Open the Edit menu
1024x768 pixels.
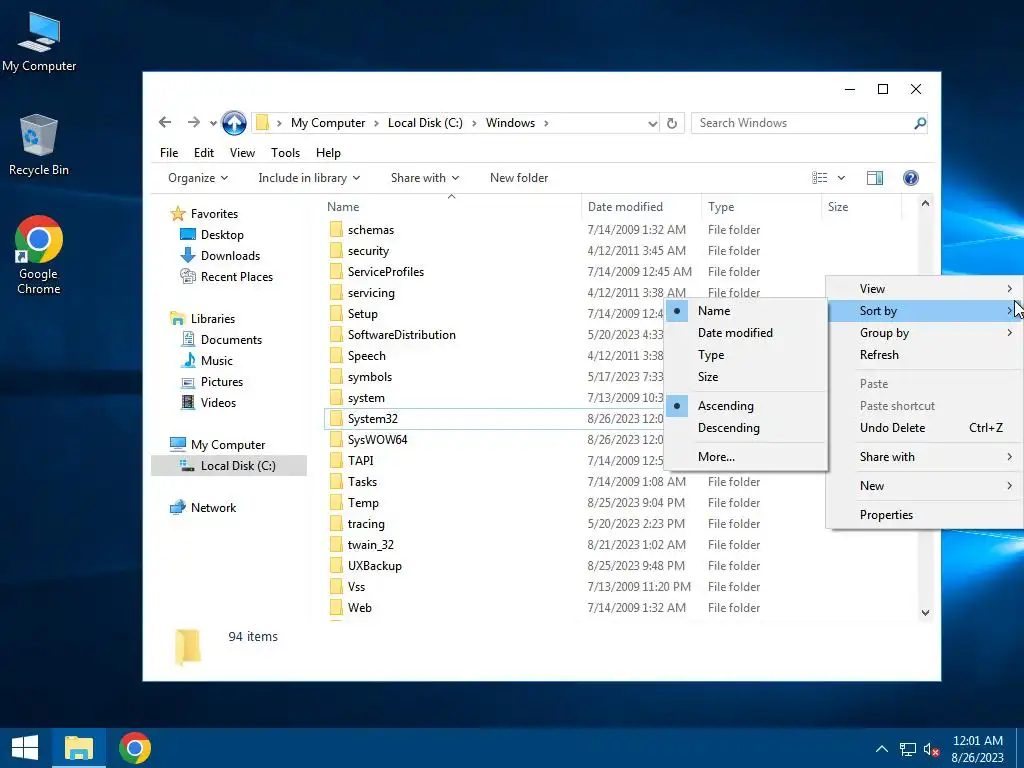pos(204,153)
